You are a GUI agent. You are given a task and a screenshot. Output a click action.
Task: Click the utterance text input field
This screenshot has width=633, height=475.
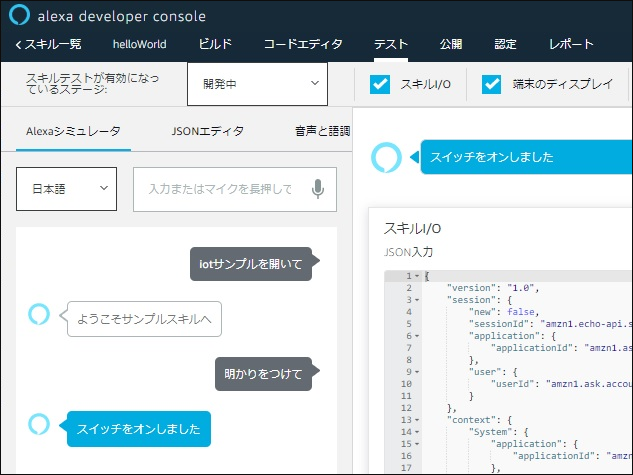click(235, 189)
